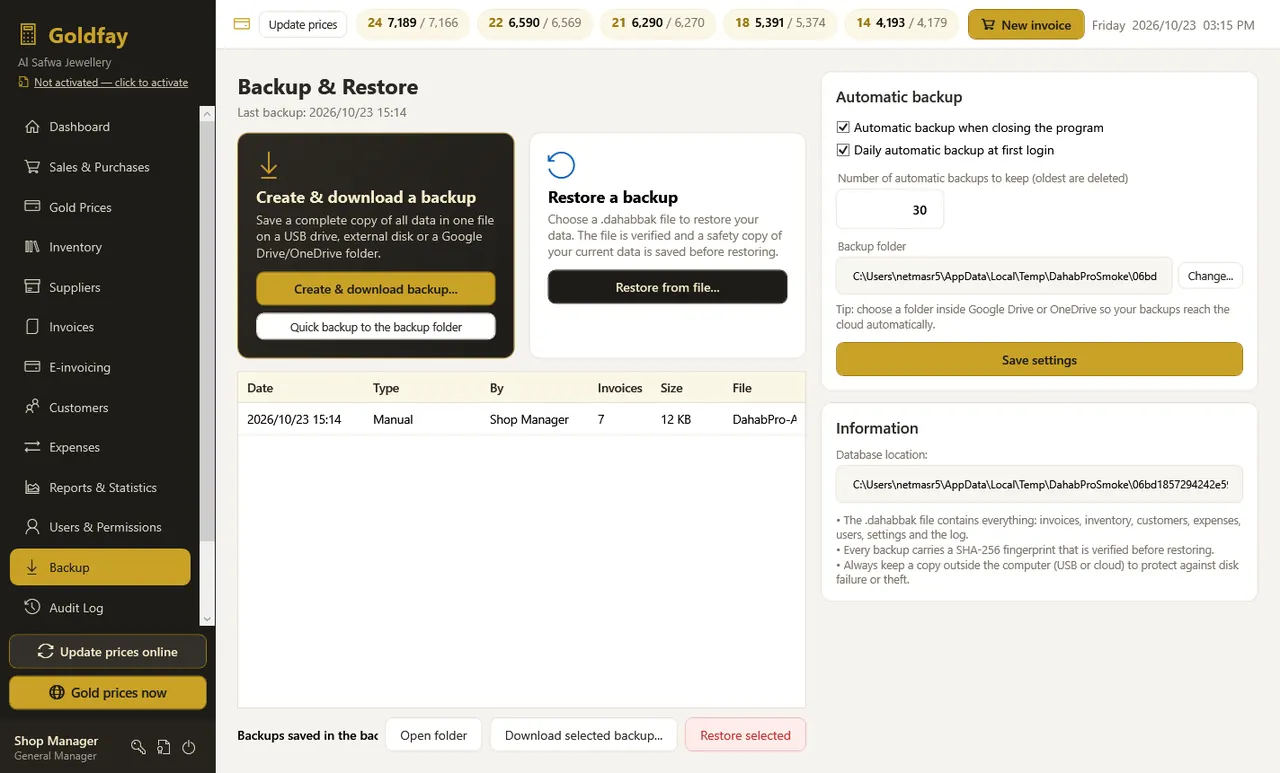Image resolution: width=1280 pixels, height=773 pixels.
Task: Click the Expenses arrows icon
Action: [31, 447]
